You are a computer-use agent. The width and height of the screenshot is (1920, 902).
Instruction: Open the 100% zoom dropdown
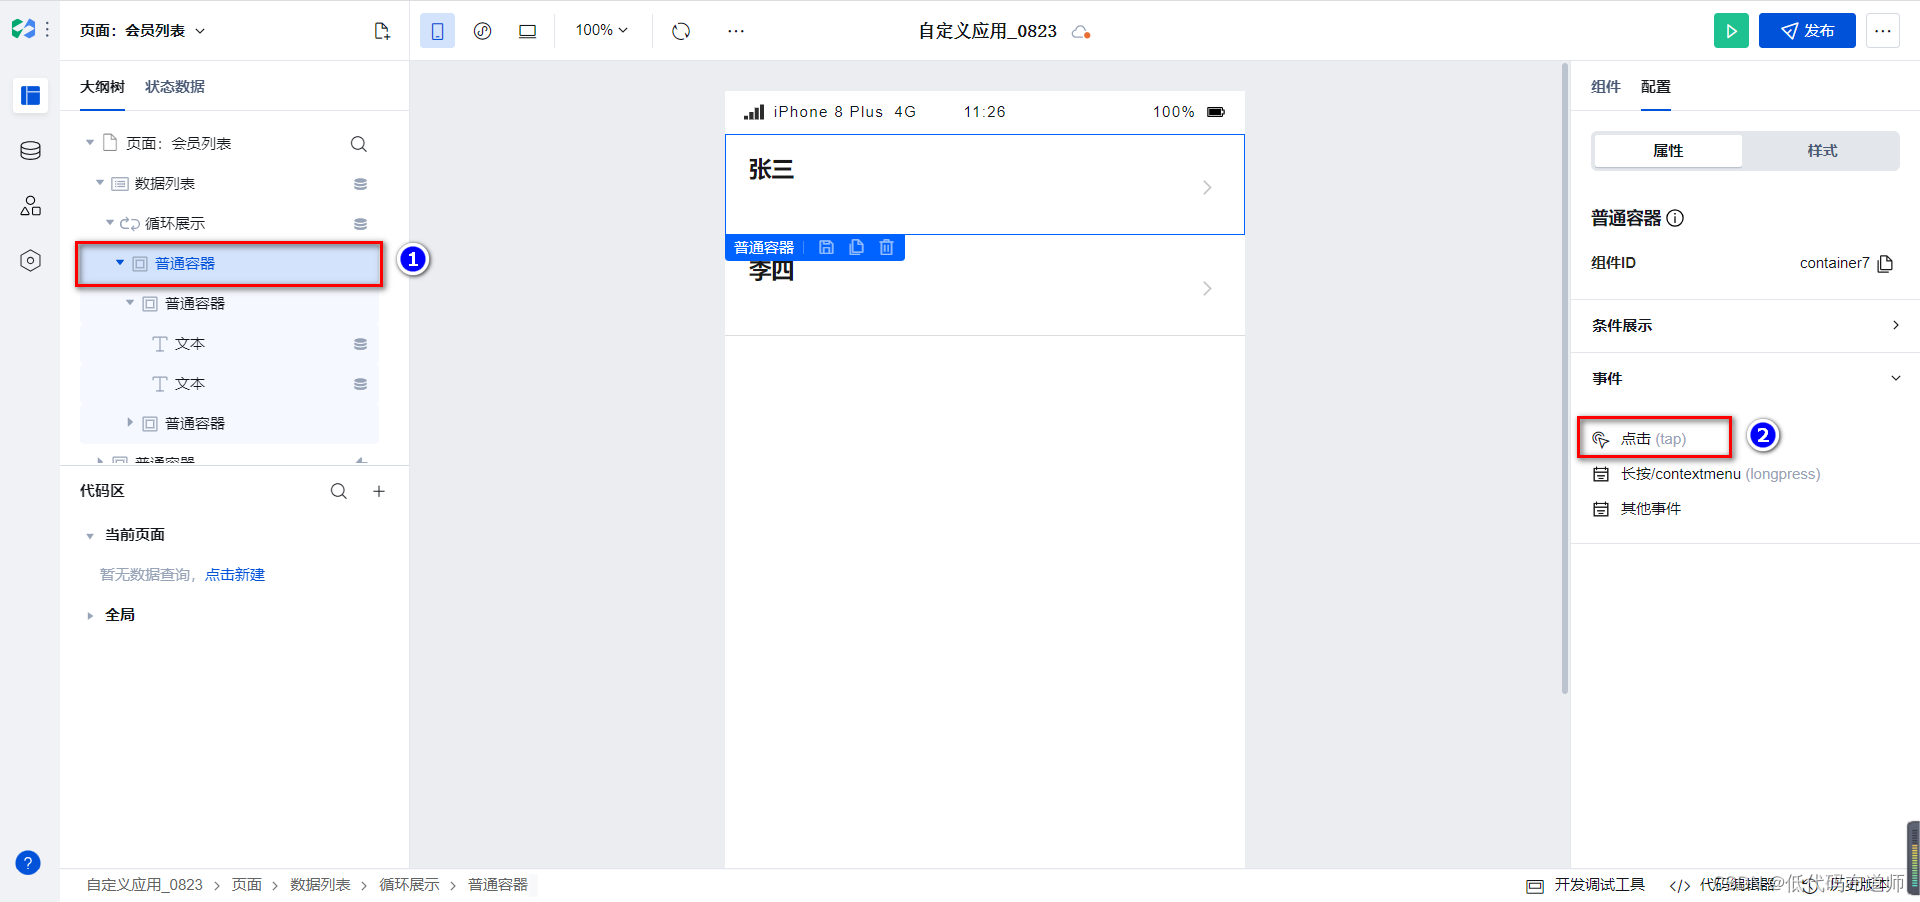pos(601,30)
